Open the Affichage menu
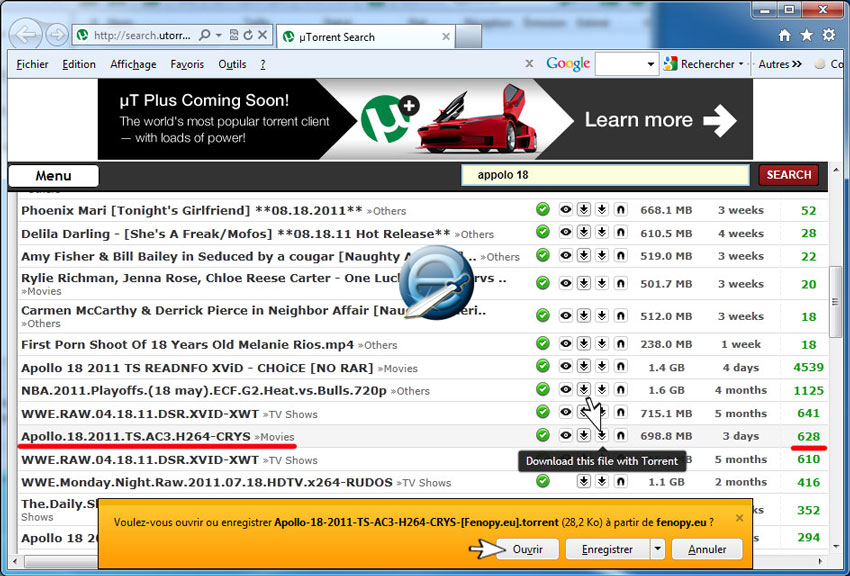The image size is (850, 576). 133,64
